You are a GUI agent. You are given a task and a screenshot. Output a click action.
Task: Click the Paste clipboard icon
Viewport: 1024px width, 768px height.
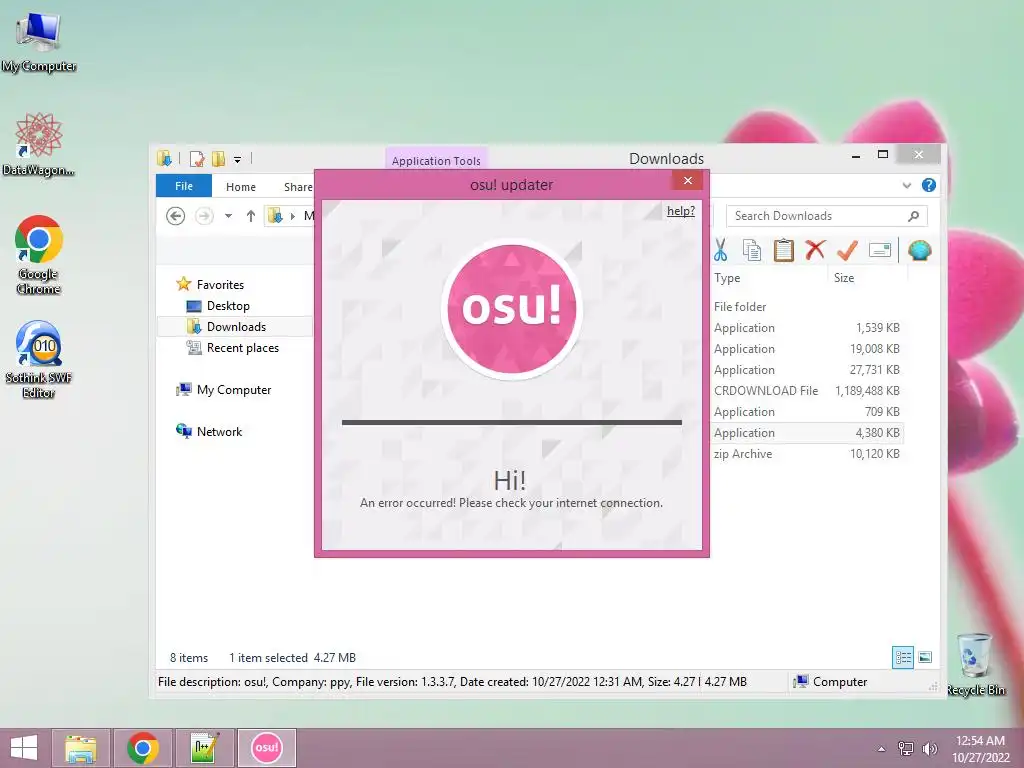tap(784, 250)
